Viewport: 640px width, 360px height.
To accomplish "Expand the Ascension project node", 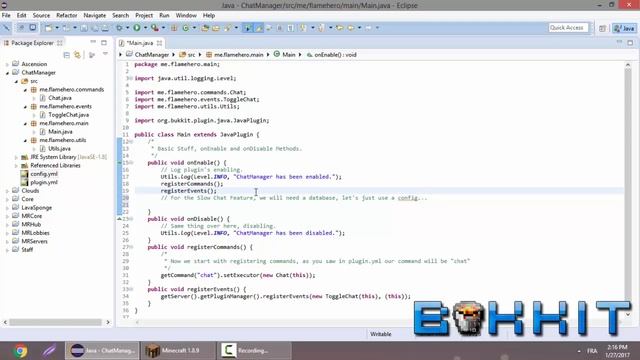I will pos(7,64).
